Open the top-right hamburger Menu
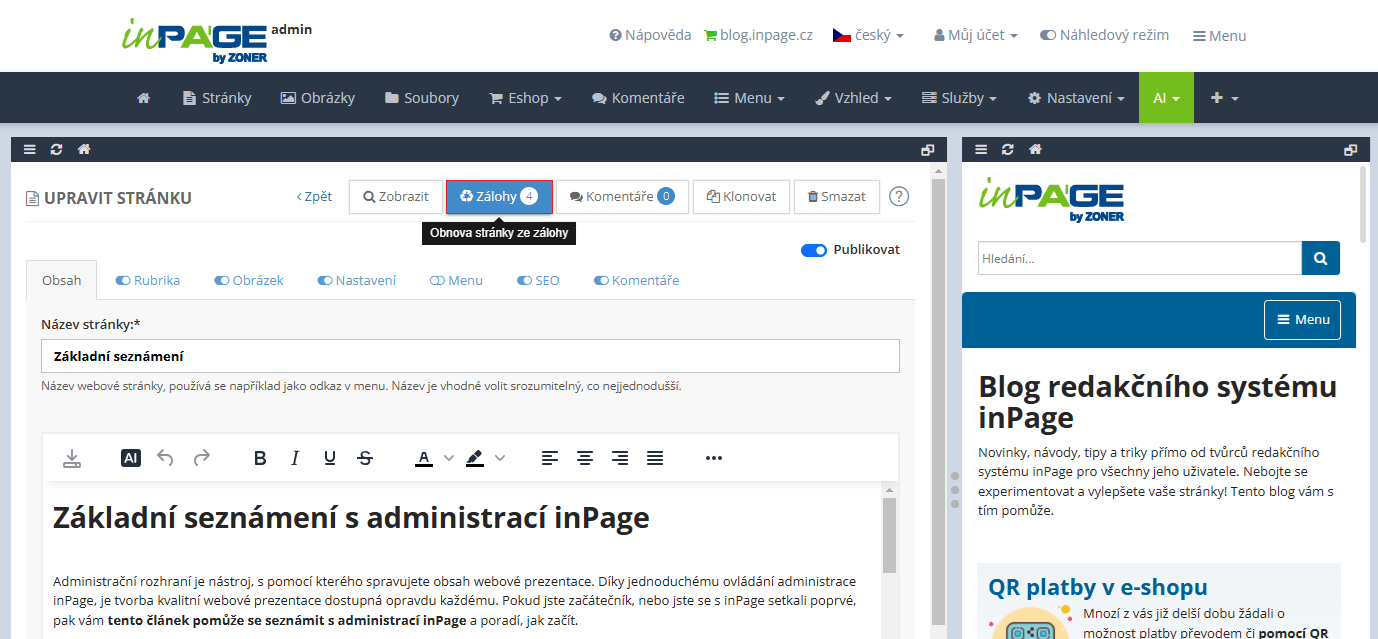The width and height of the screenshot is (1378, 639). coord(1219,36)
